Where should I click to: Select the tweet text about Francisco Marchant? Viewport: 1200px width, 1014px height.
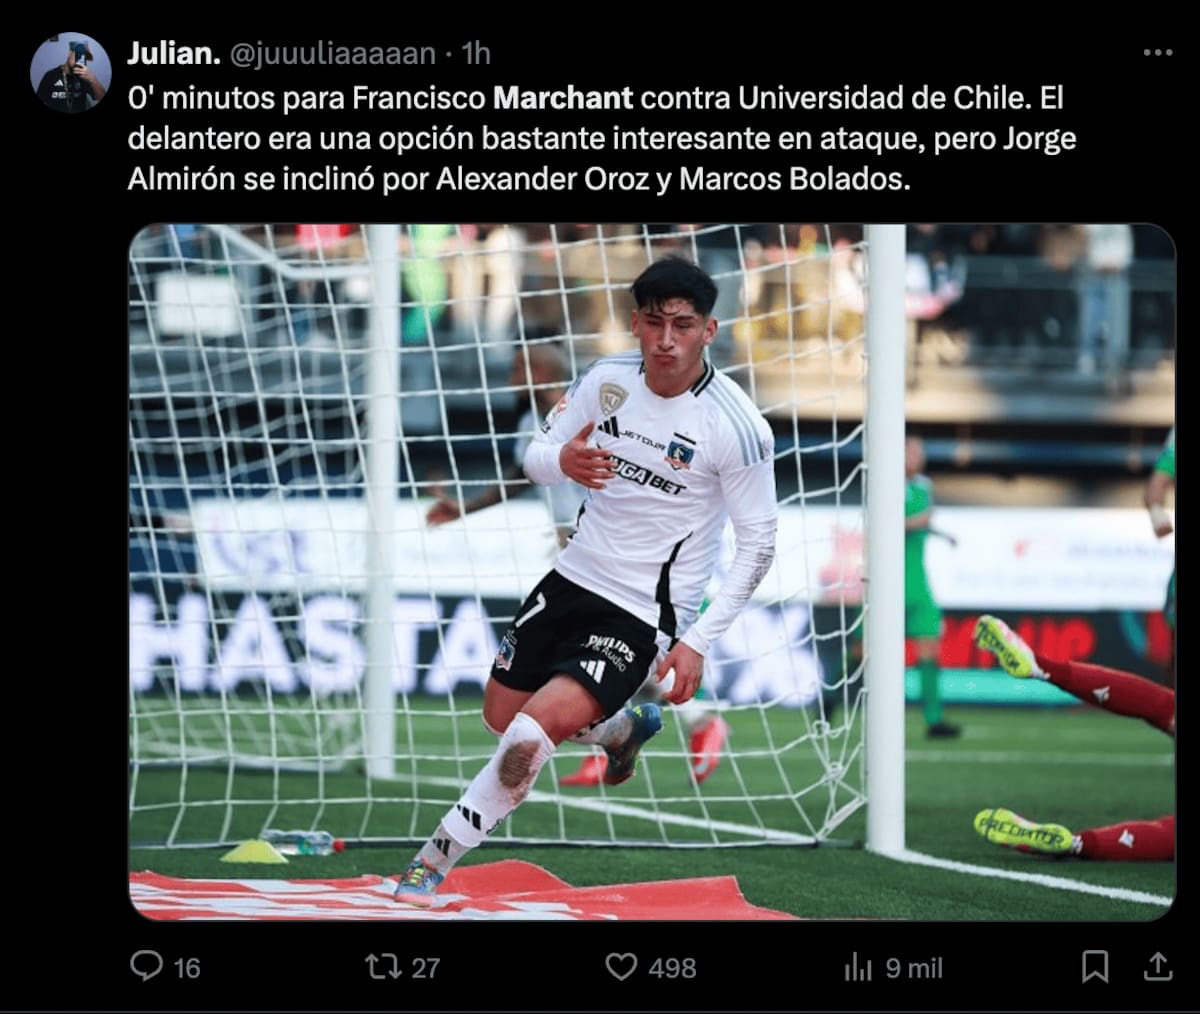[x=602, y=140]
